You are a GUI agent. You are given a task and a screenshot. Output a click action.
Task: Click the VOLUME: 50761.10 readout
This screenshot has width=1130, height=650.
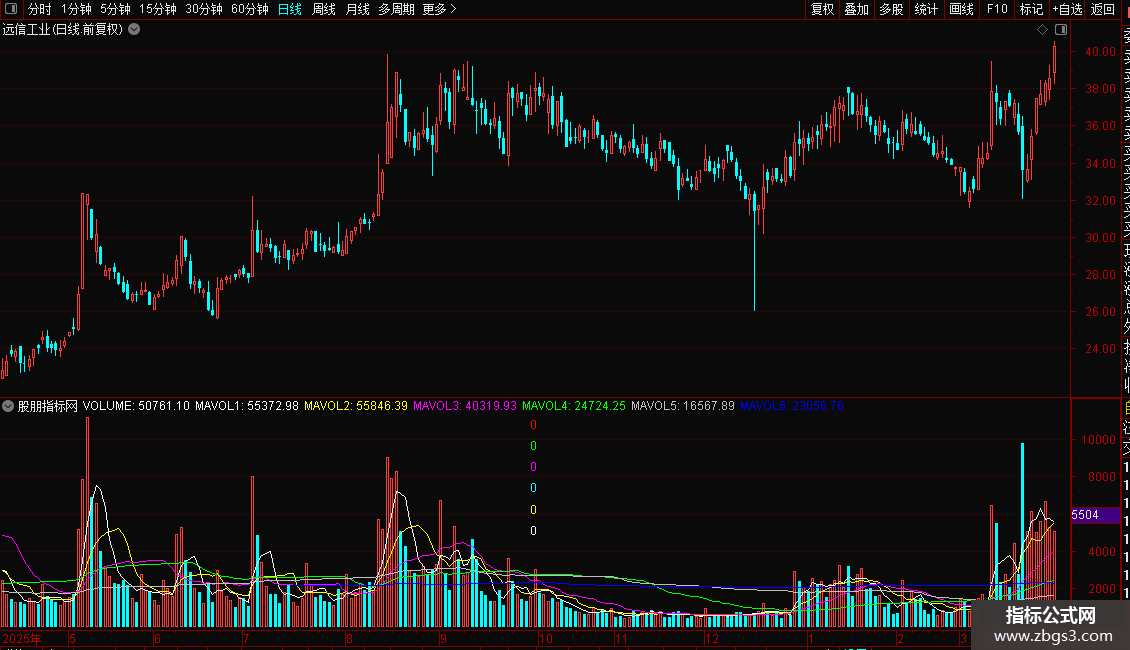(136, 406)
